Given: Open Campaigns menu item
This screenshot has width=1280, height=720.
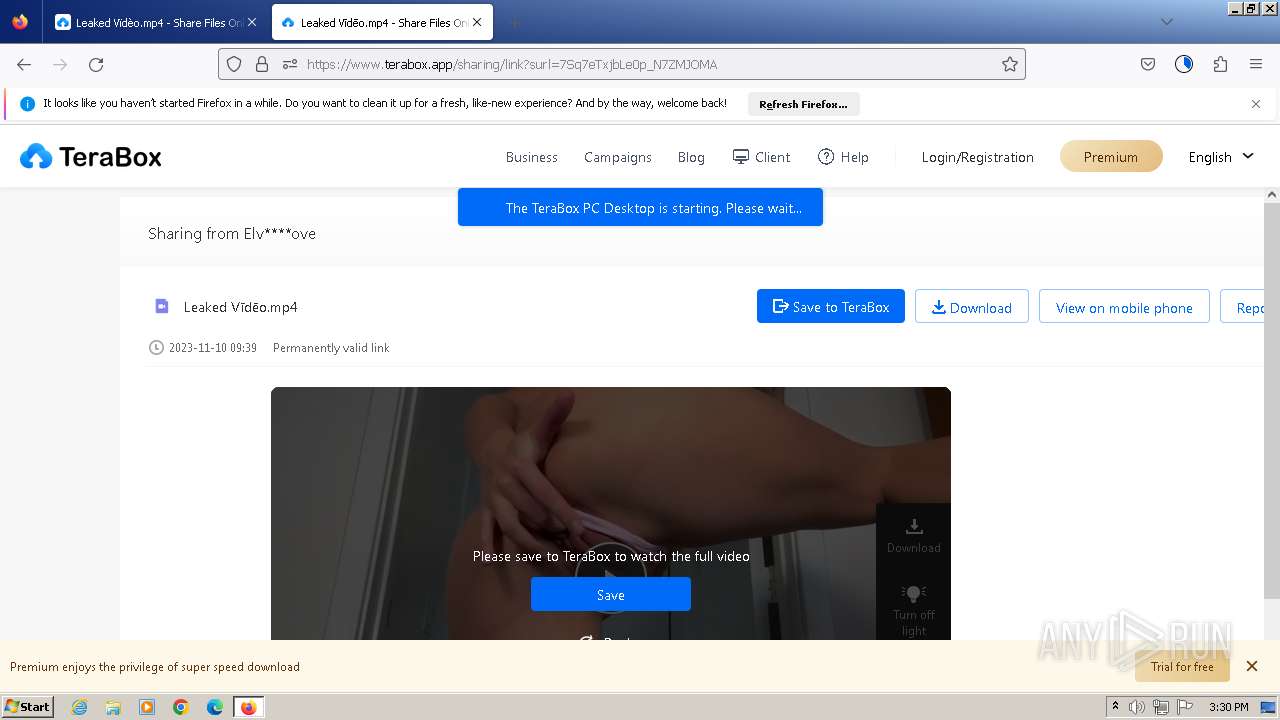Looking at the screenshot, I should coord(618,157).
